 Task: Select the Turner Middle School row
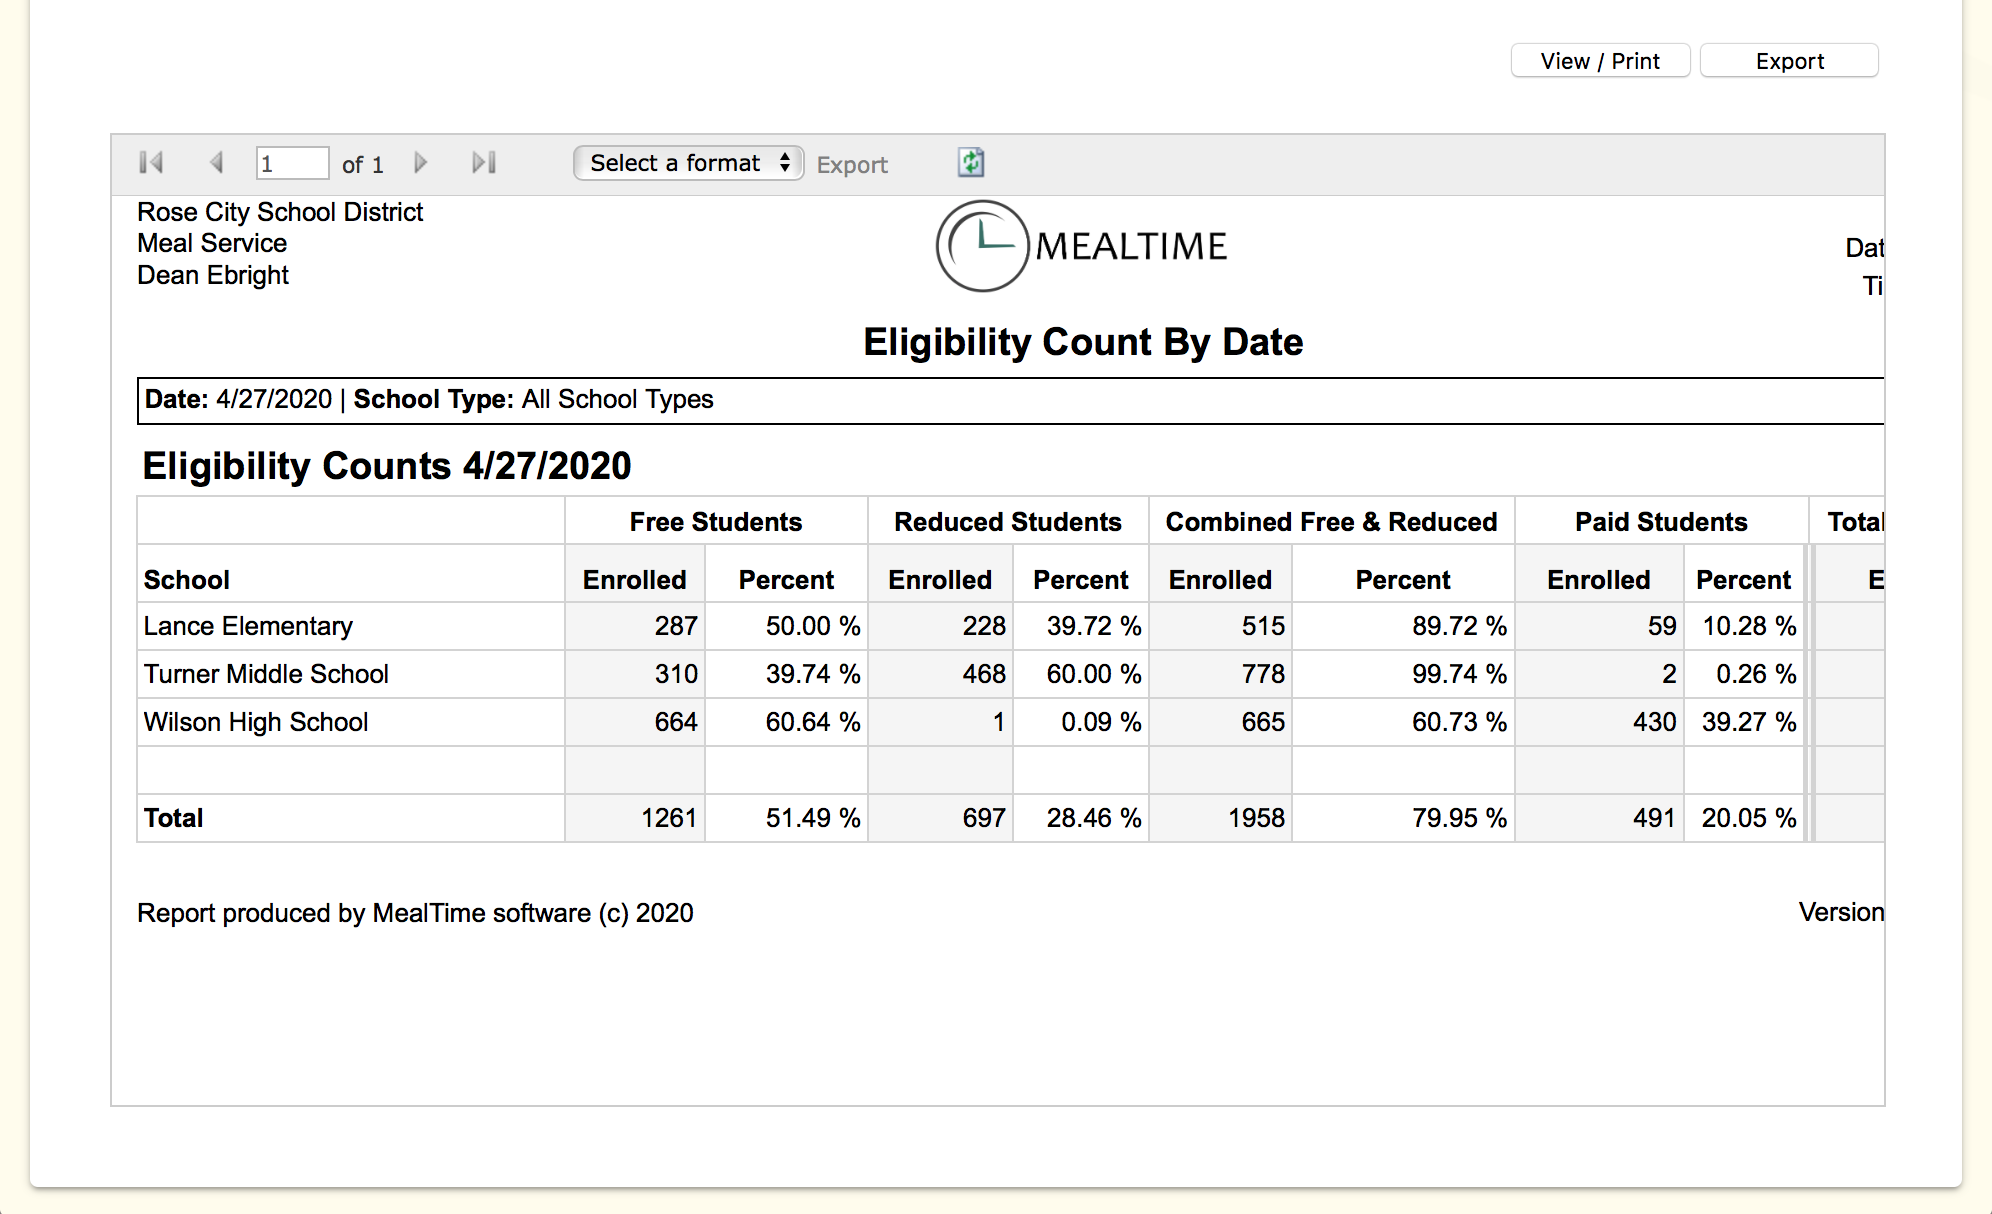coord(266,674)
